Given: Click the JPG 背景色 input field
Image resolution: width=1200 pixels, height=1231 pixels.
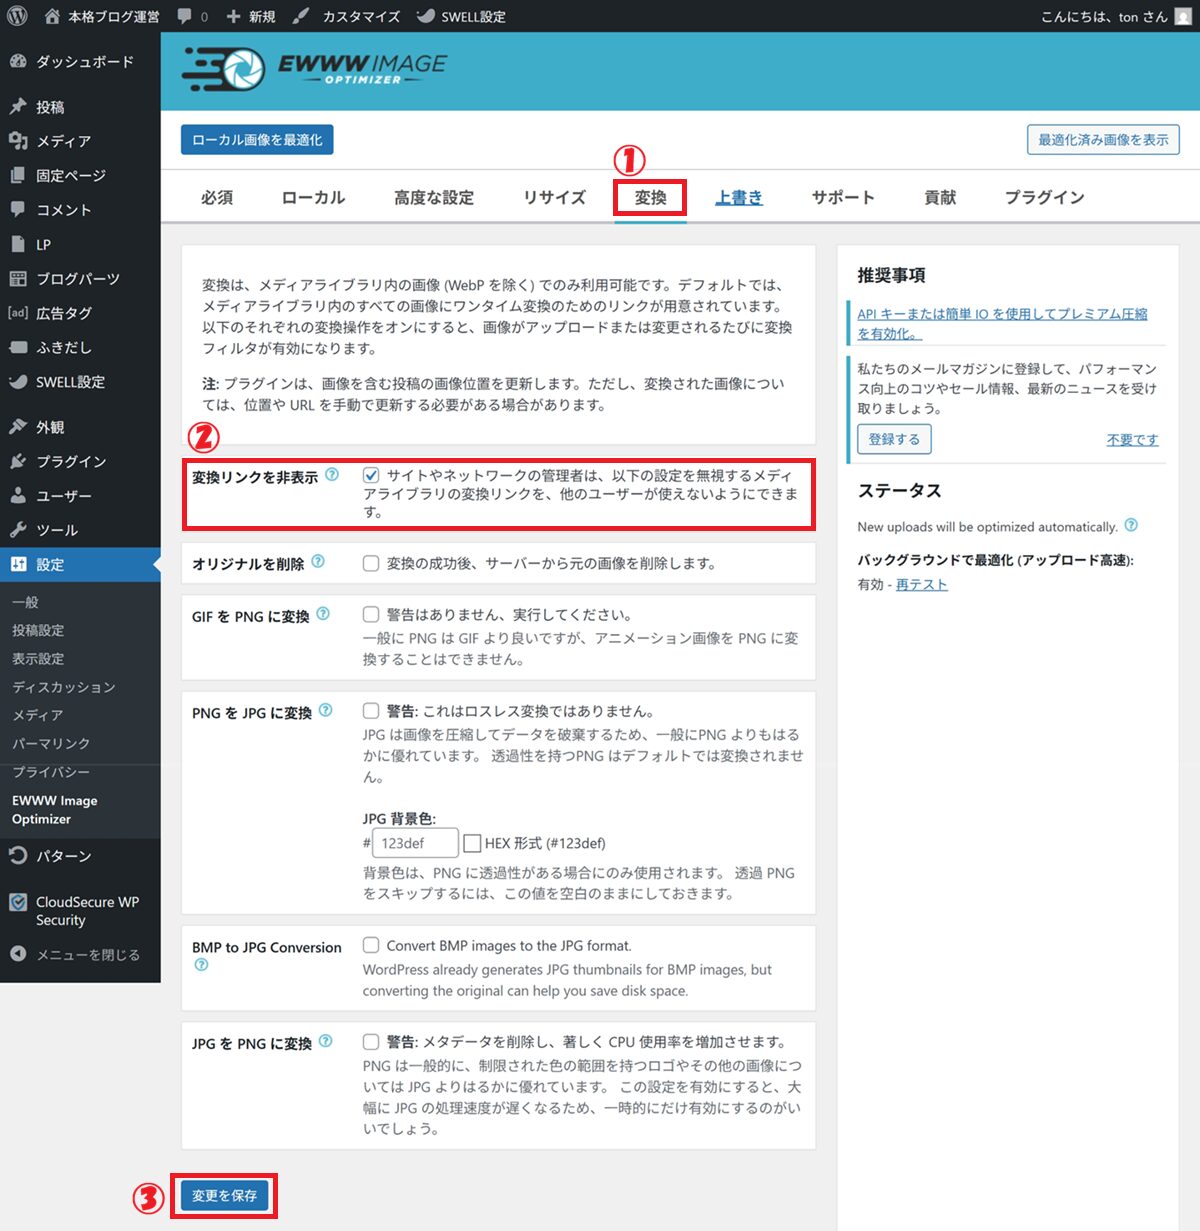Looking at the screenshot, I should 415,843.
